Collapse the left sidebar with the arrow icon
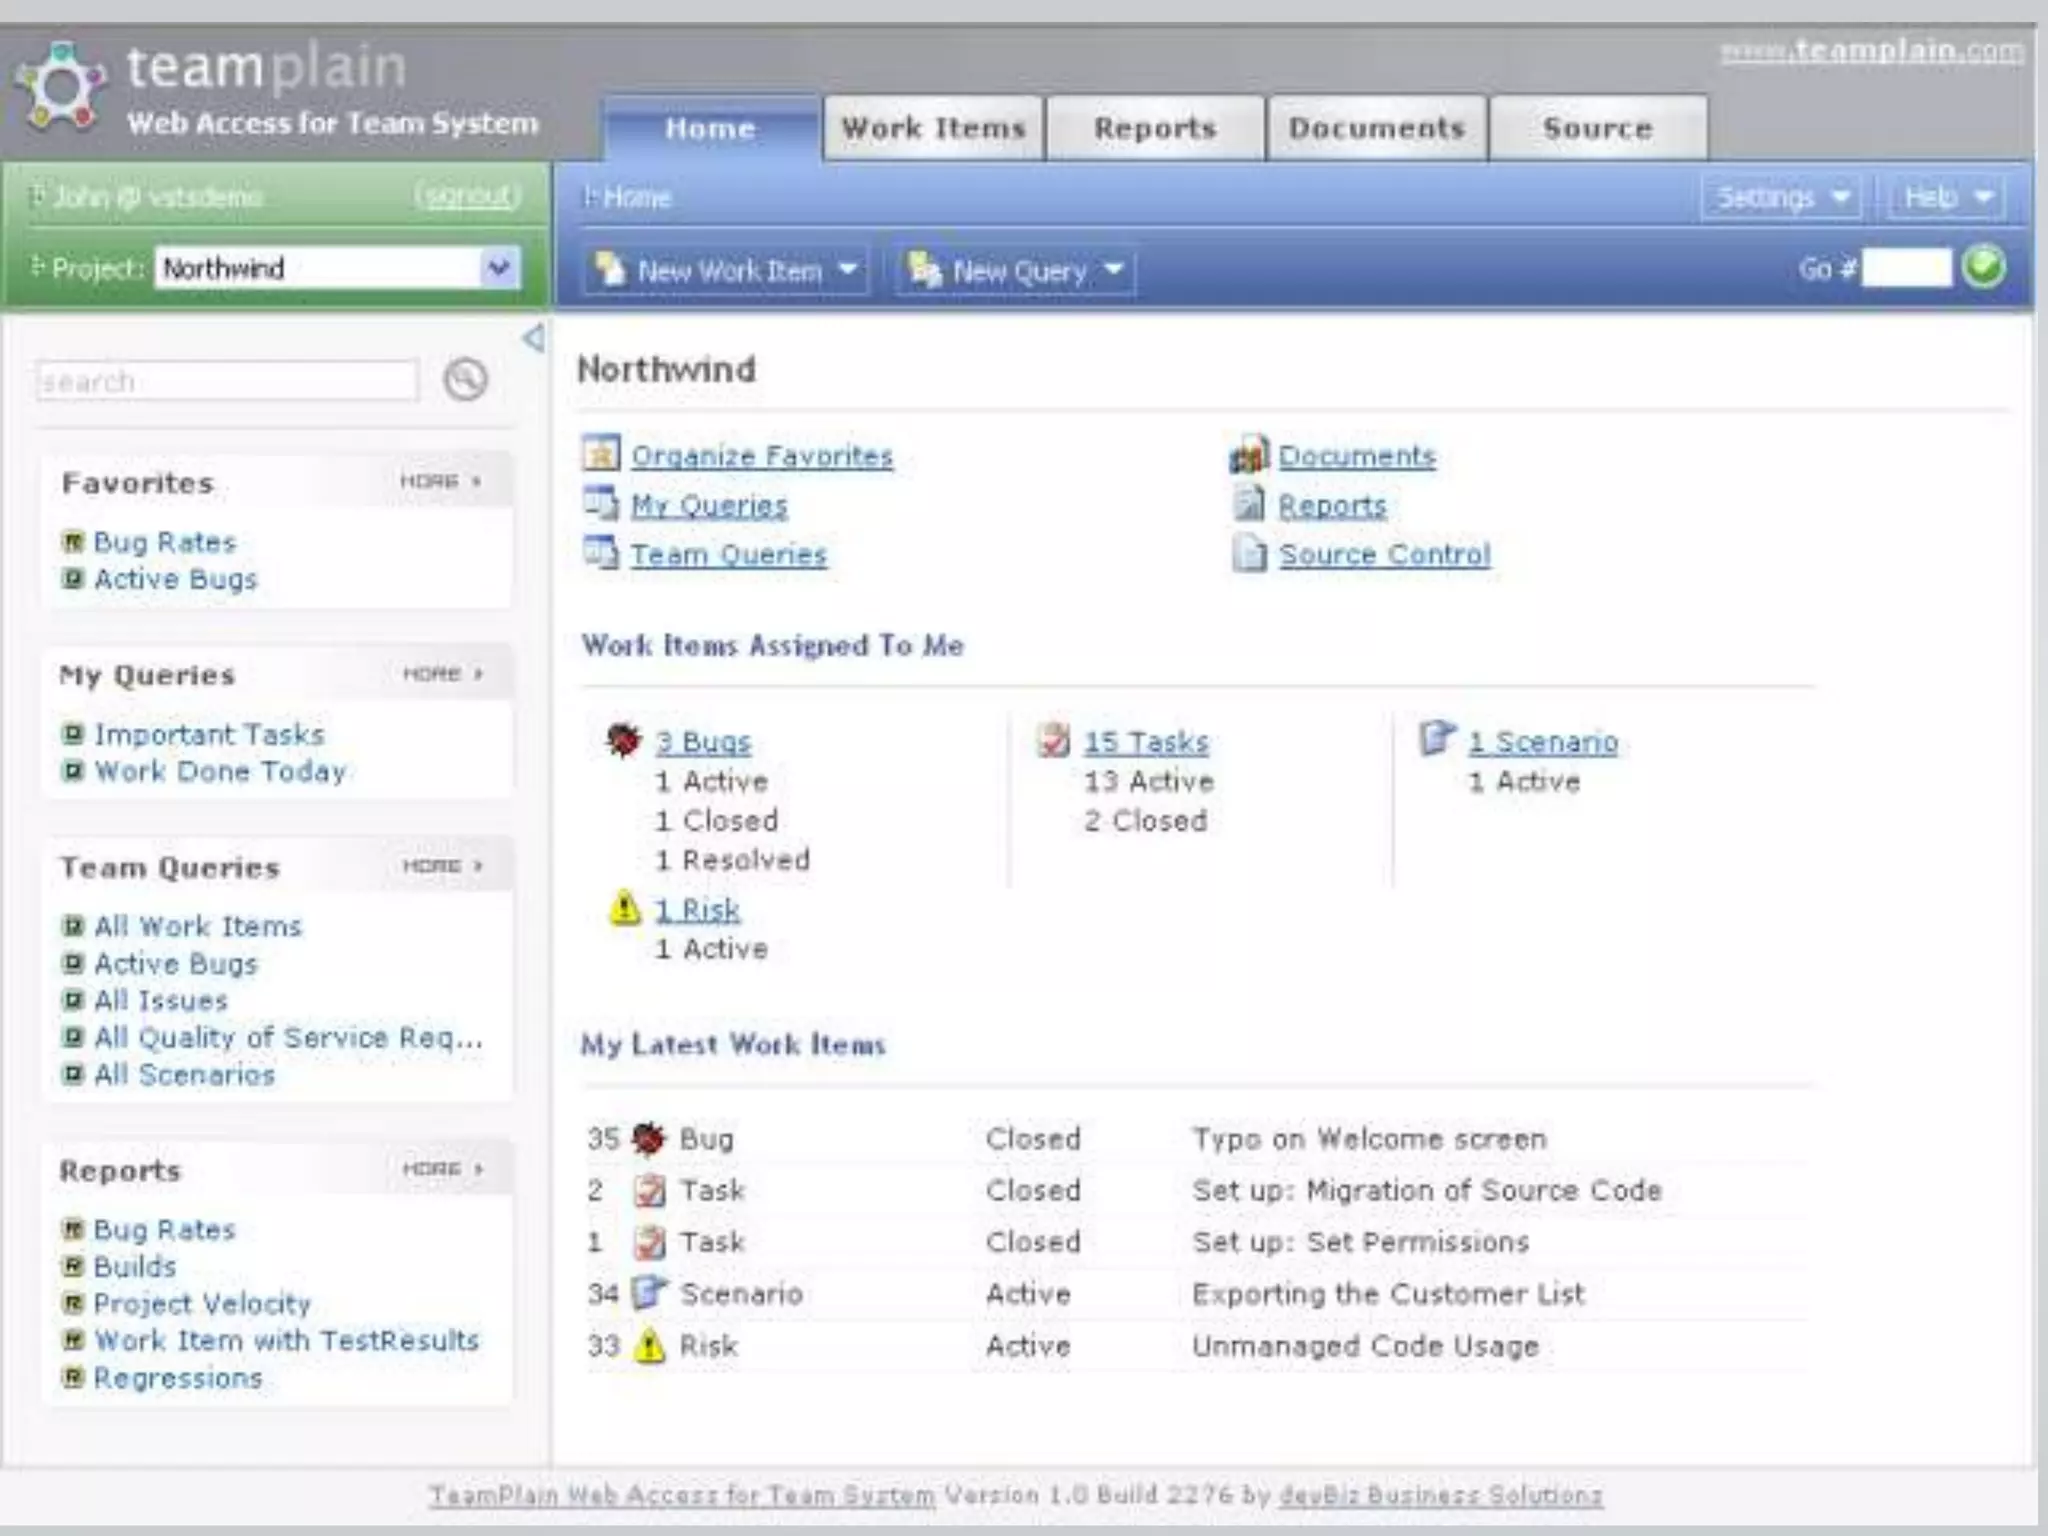Screen dimensions: 2048x1536 (534, 338)
